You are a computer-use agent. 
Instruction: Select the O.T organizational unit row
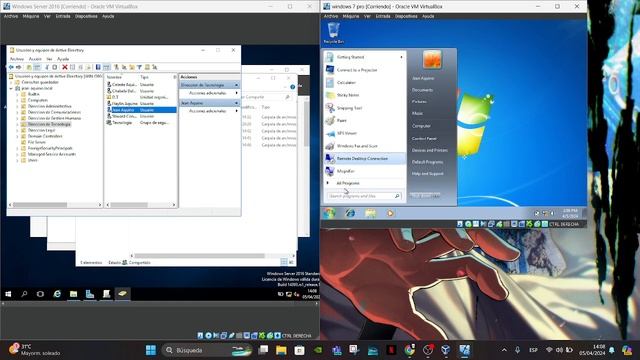[141, 97]
